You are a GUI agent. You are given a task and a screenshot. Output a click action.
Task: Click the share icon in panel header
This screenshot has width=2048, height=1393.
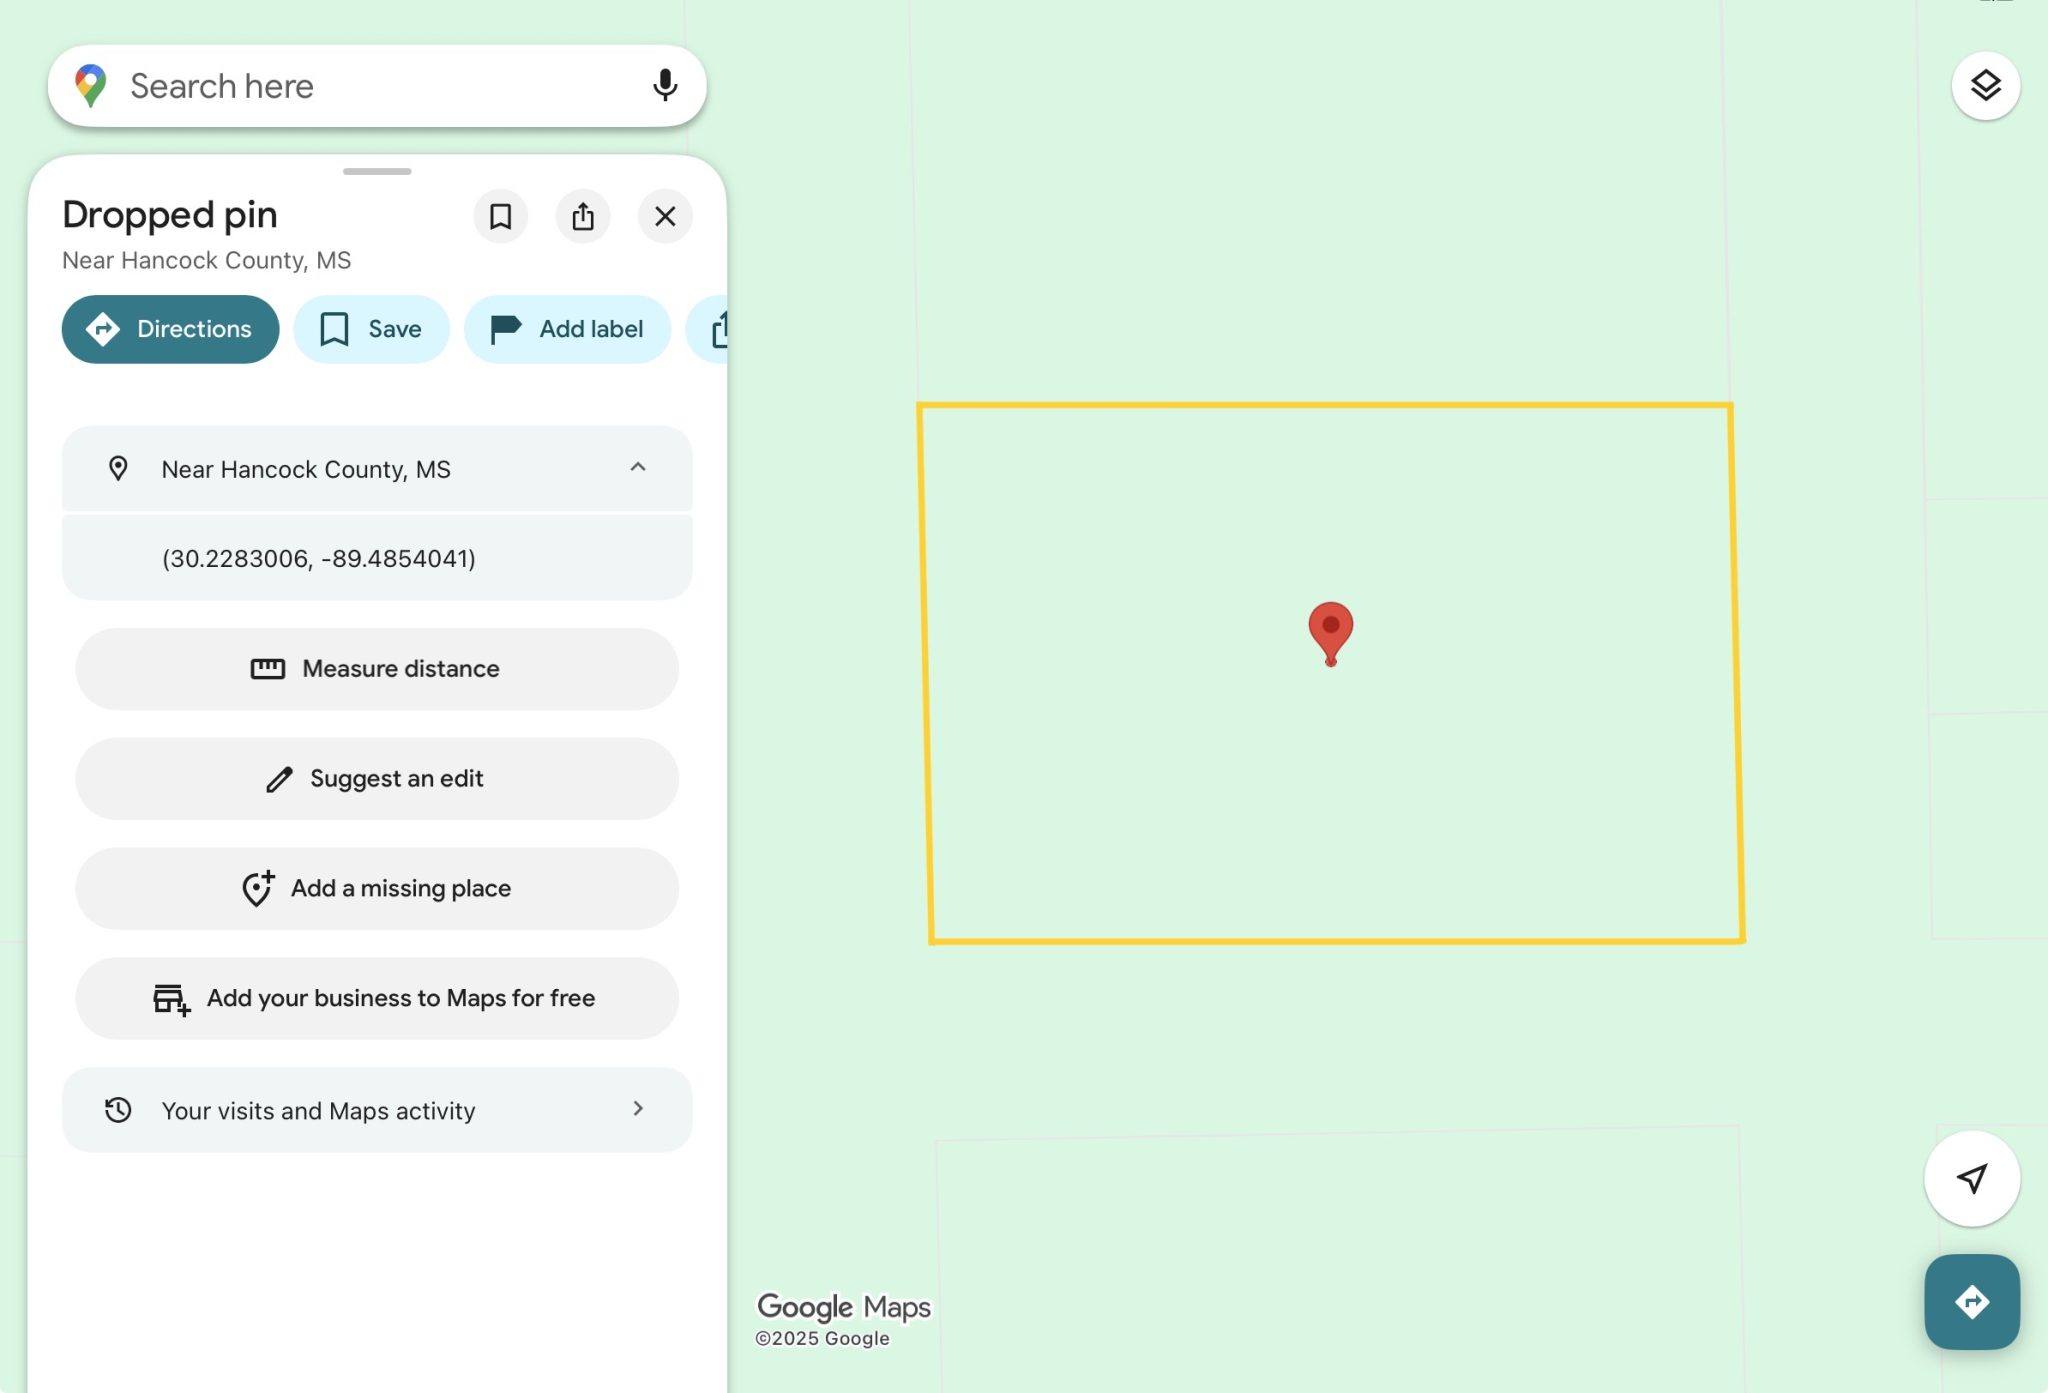click(x=583, y=216)
